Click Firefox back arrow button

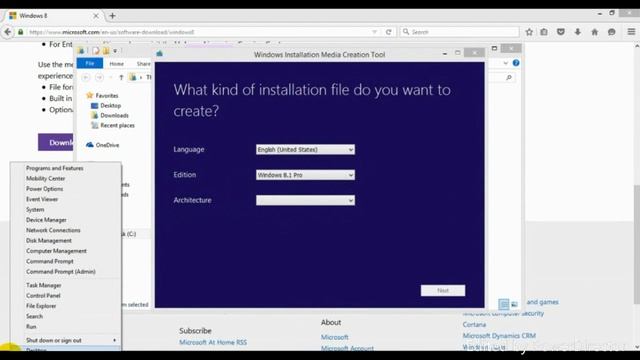pyautogui.click(x=7, y=32)
